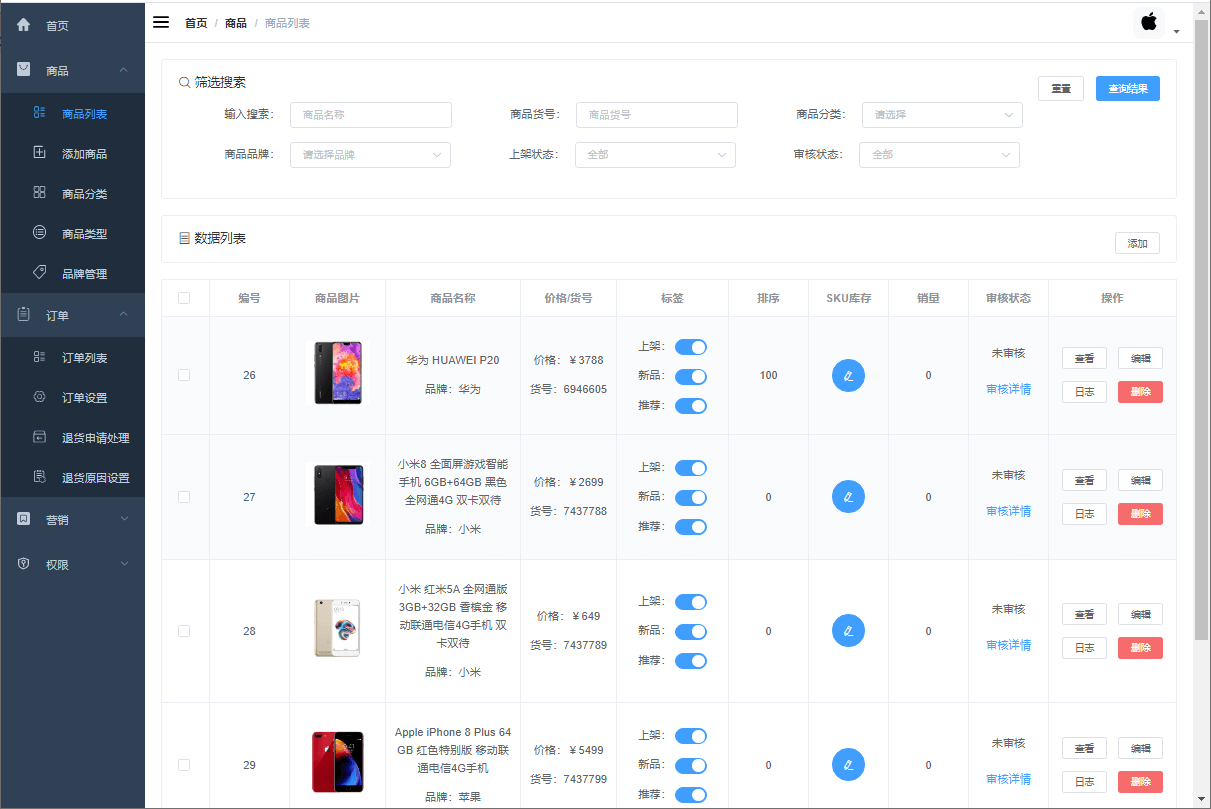Click the 商品货号 input field
Image resolution: width=1211 pixels, height=809 pixels.
657,115
